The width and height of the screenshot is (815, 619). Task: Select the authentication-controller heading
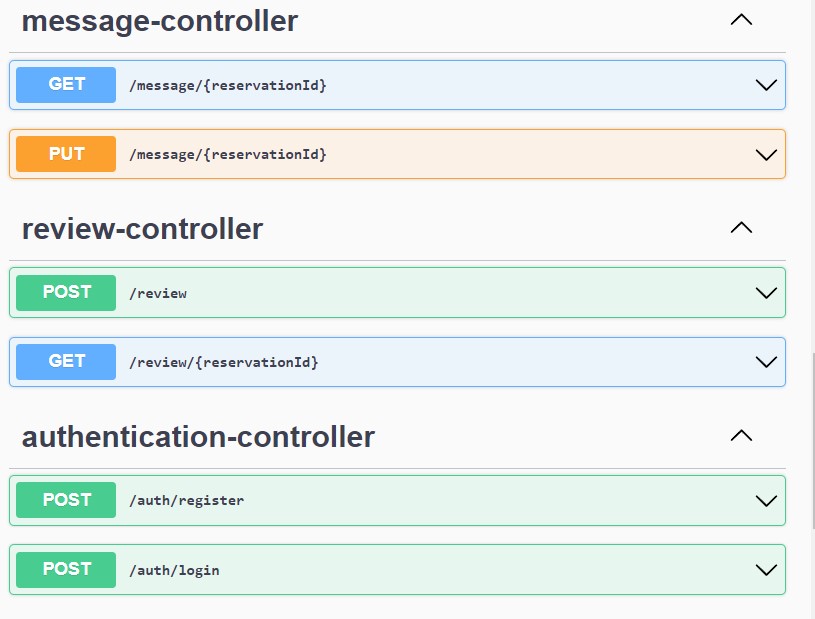[x=198, y=437]
